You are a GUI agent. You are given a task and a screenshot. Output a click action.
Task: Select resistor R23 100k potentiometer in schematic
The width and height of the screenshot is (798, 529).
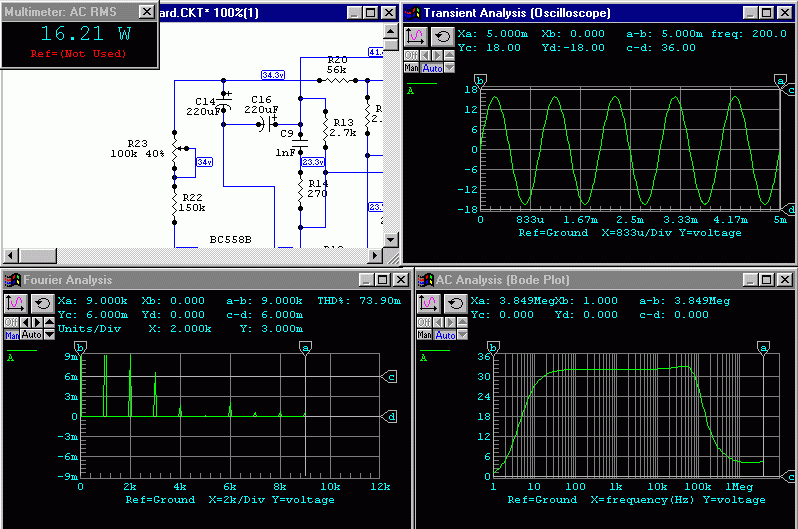175,150
